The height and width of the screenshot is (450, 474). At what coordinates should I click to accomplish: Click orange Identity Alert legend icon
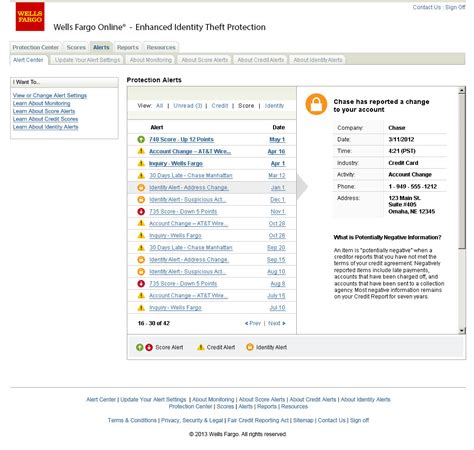pyautogui.click(x=250, y=347)
